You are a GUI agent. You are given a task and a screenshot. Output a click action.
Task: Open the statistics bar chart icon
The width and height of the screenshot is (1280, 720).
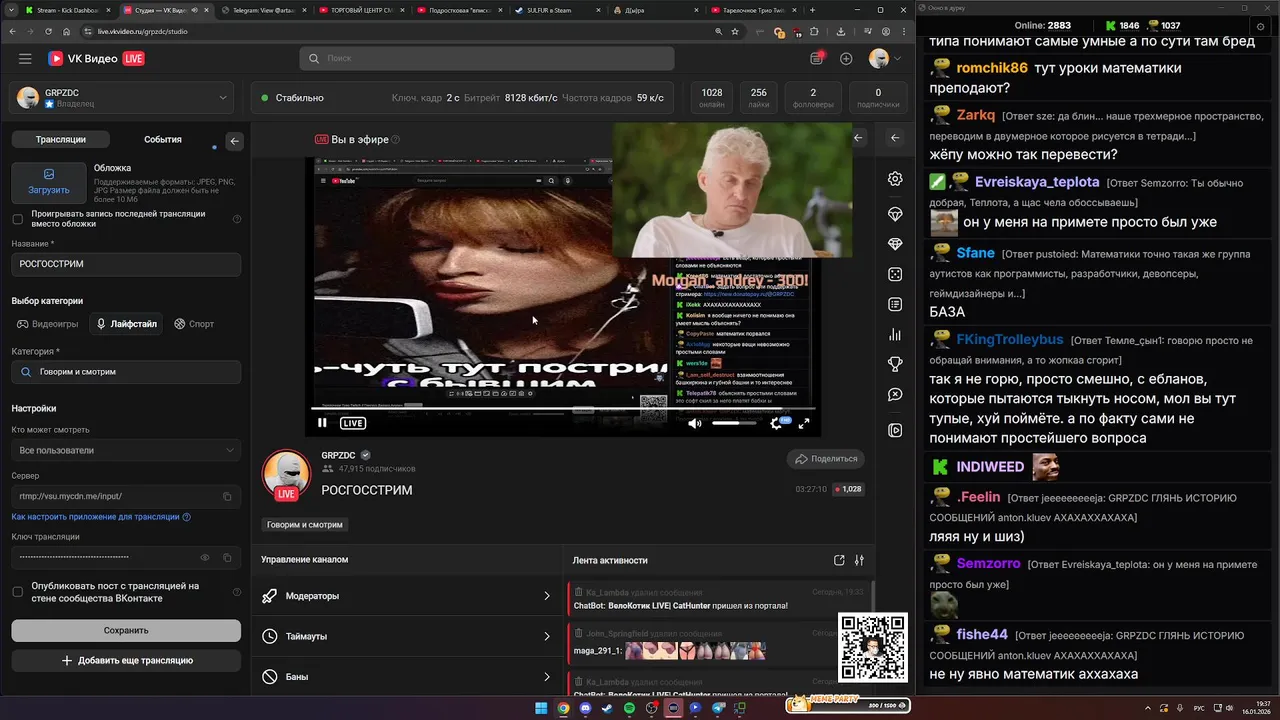tap(895, 335)
